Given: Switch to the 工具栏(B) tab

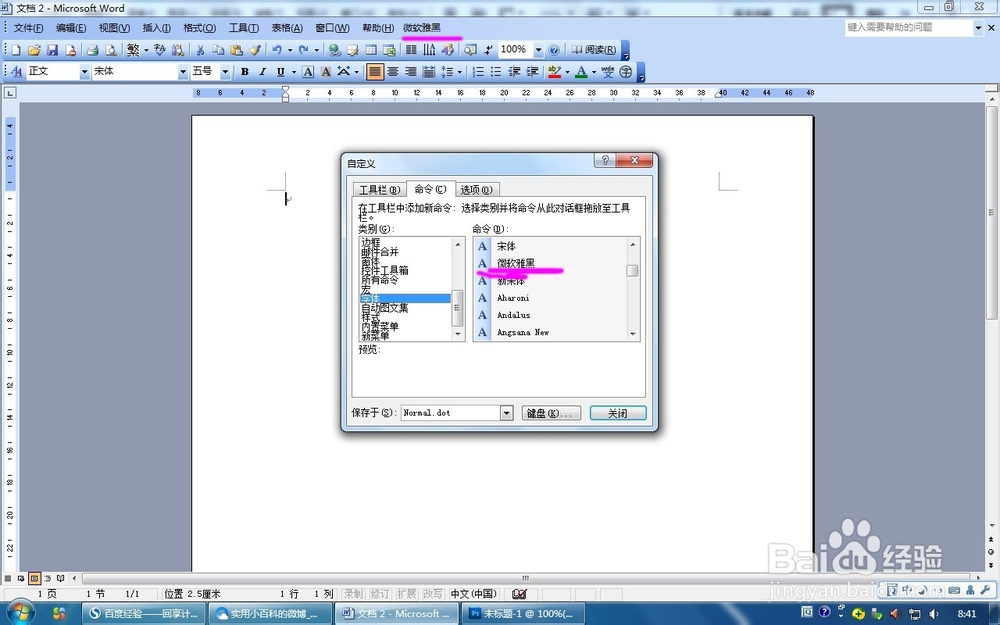Looking at the screenshot, I should [379, 190].
